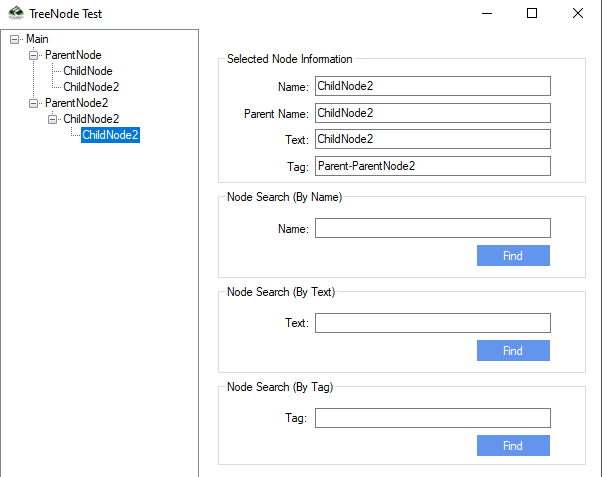The image size is (602, 477).
Task: Focus the Tag input in Node Search
Action: click(432, 418)
